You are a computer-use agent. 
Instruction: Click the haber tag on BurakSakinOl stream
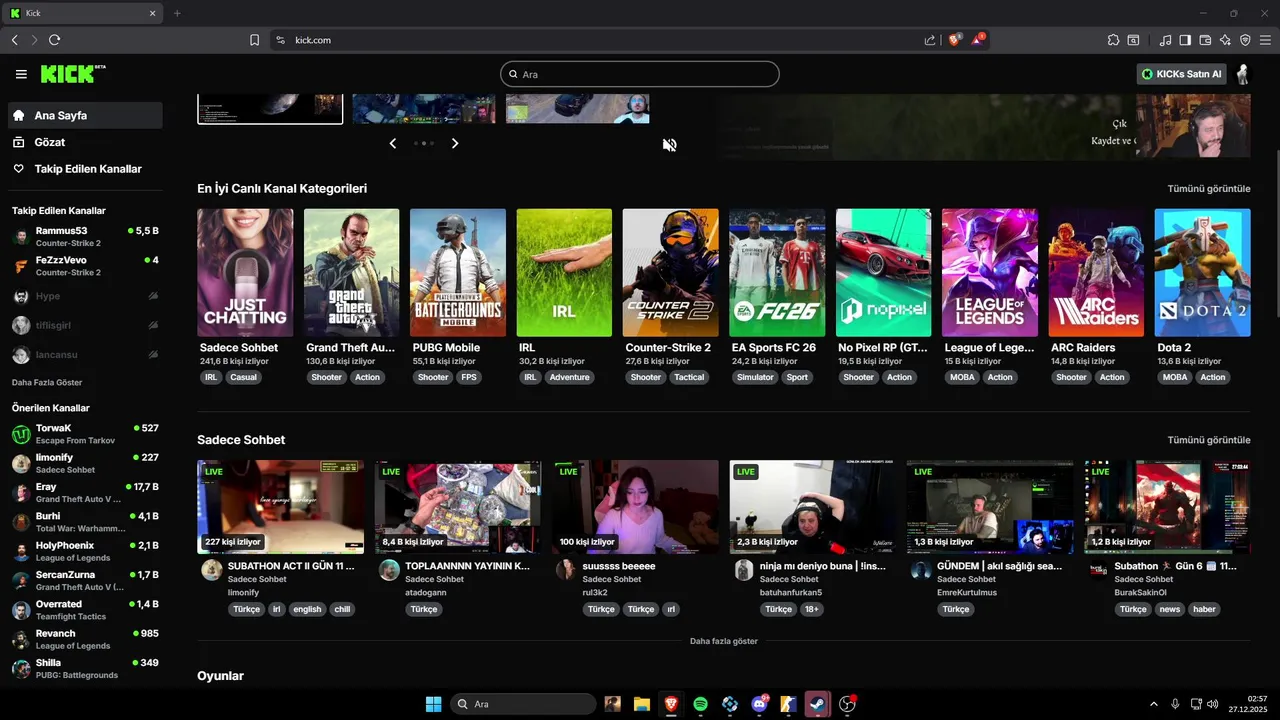1204,609
